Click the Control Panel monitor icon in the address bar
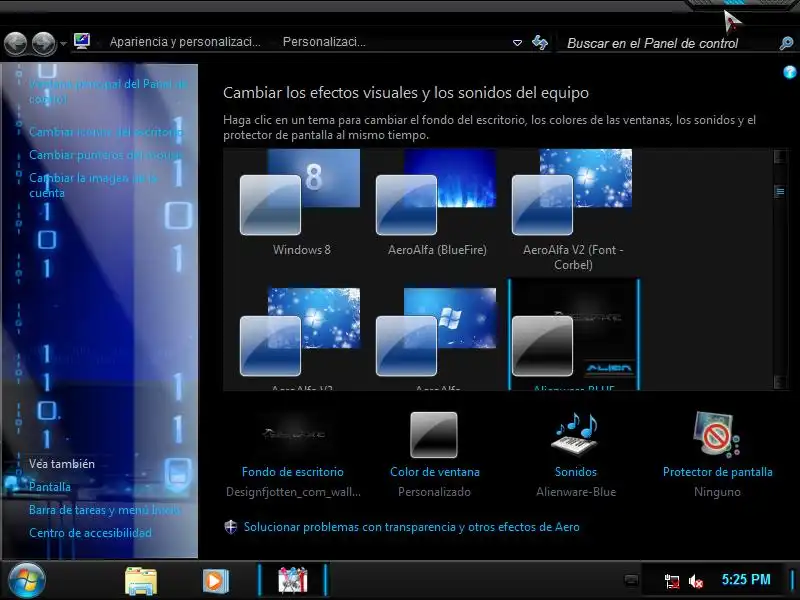 click(x=82, y=41)
